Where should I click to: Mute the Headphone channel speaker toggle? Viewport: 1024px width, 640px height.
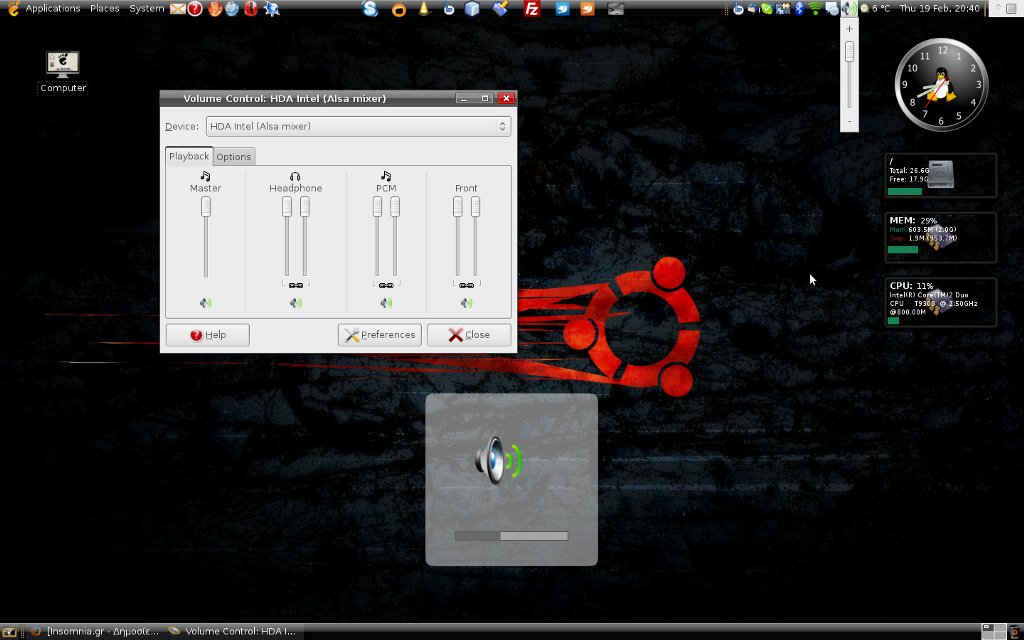tap(296, 303)
